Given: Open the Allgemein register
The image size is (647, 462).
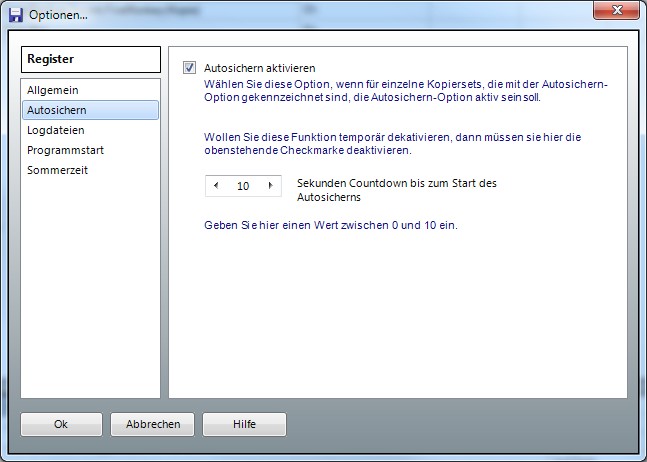Looking at the screenshot, I should tap(53, 91).
